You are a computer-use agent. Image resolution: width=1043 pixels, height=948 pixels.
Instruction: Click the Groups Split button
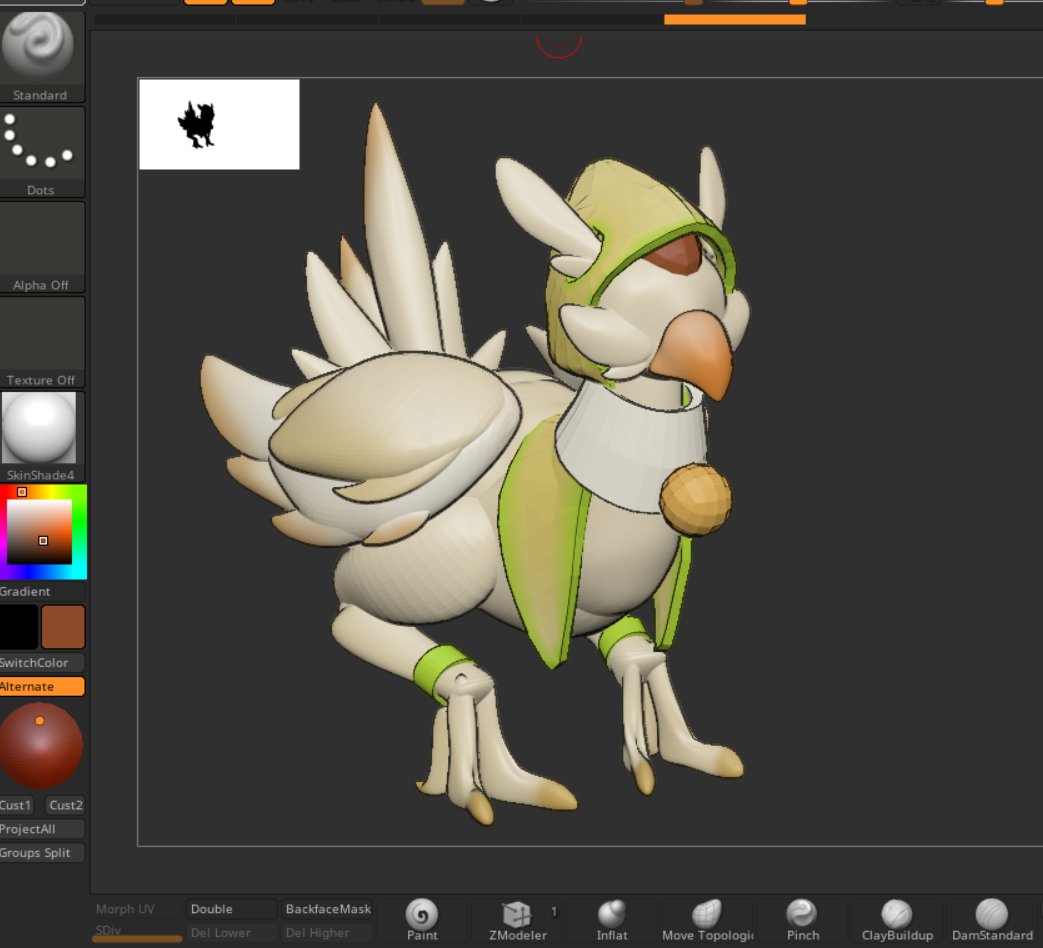(41, 853)
